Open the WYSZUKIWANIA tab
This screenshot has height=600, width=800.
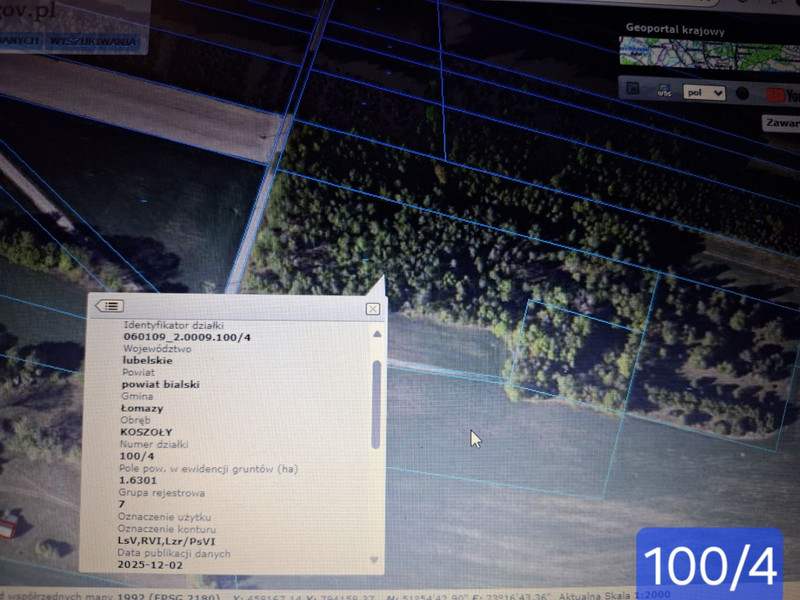pyautogui.click(x=93, y=42)
